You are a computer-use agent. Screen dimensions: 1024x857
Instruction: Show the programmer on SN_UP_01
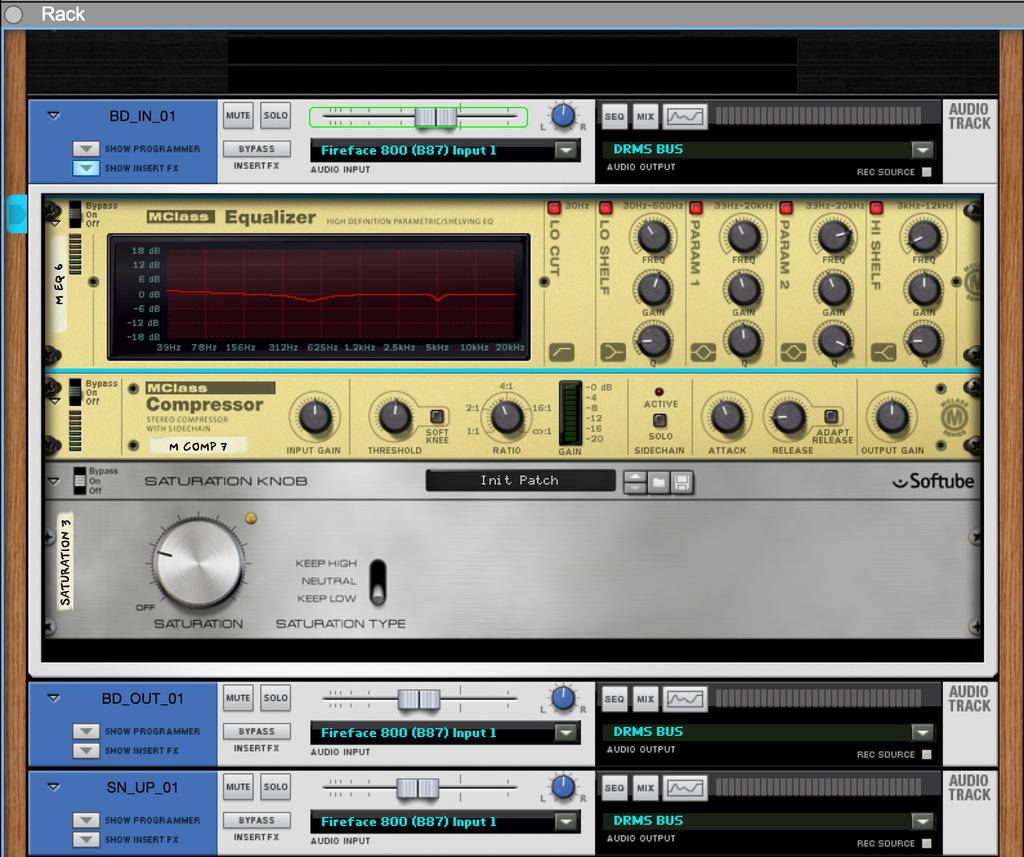(x=86, y=820)
